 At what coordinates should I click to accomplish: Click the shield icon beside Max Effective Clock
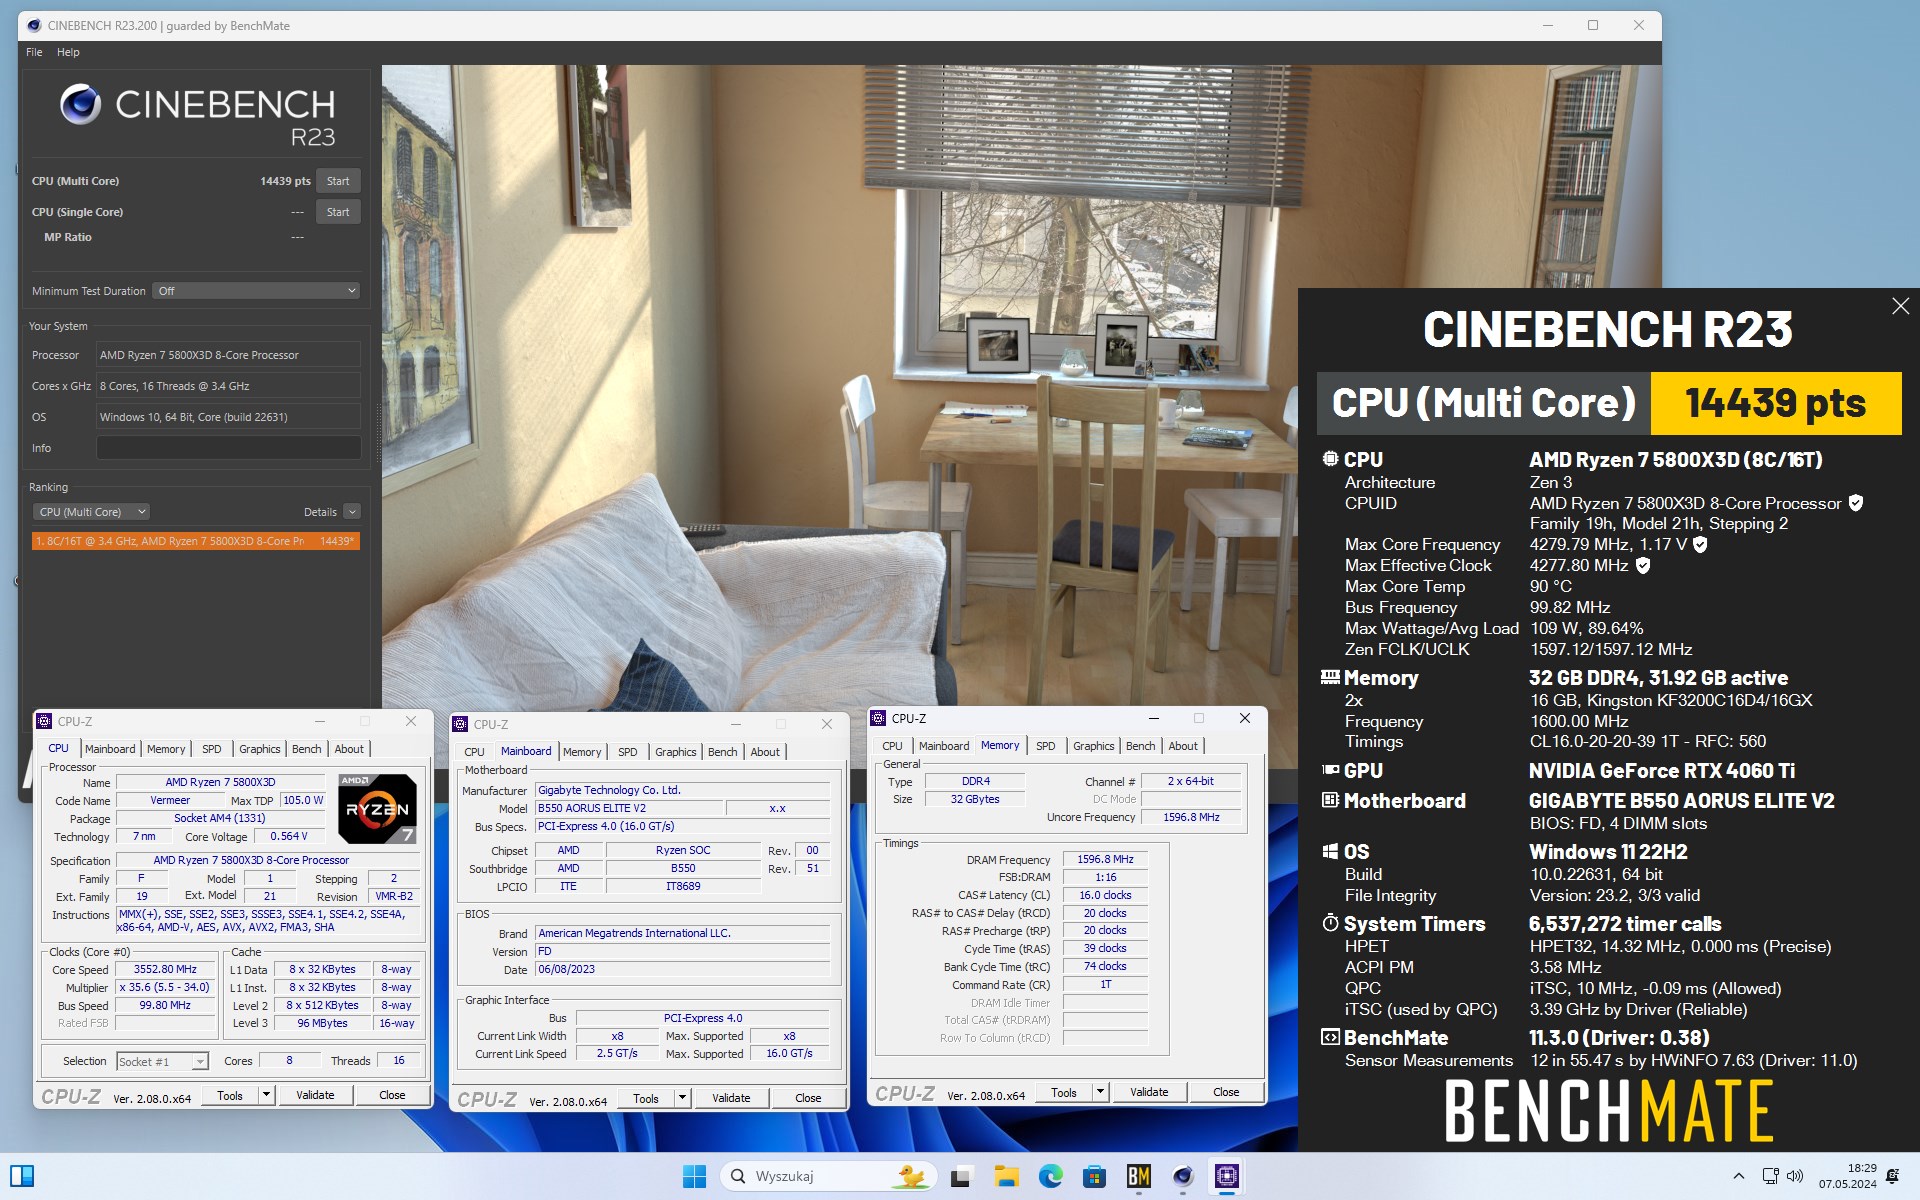[x=1643, y=566]
